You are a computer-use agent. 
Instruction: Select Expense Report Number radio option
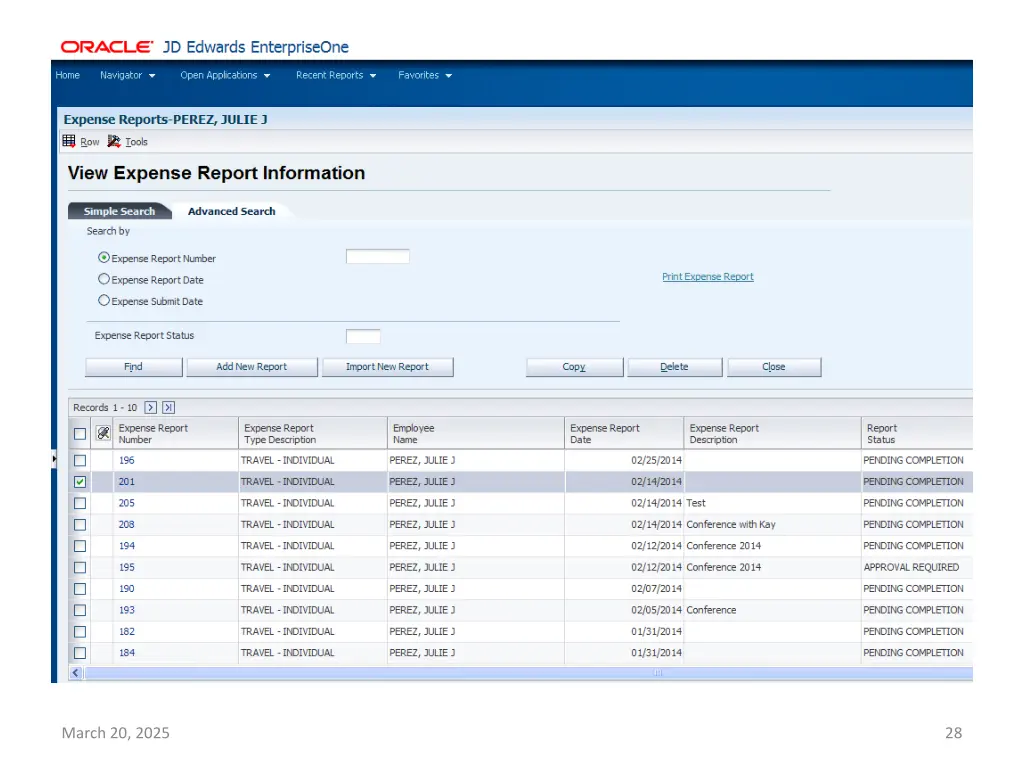pyautogui.click(x=104, y=258)
